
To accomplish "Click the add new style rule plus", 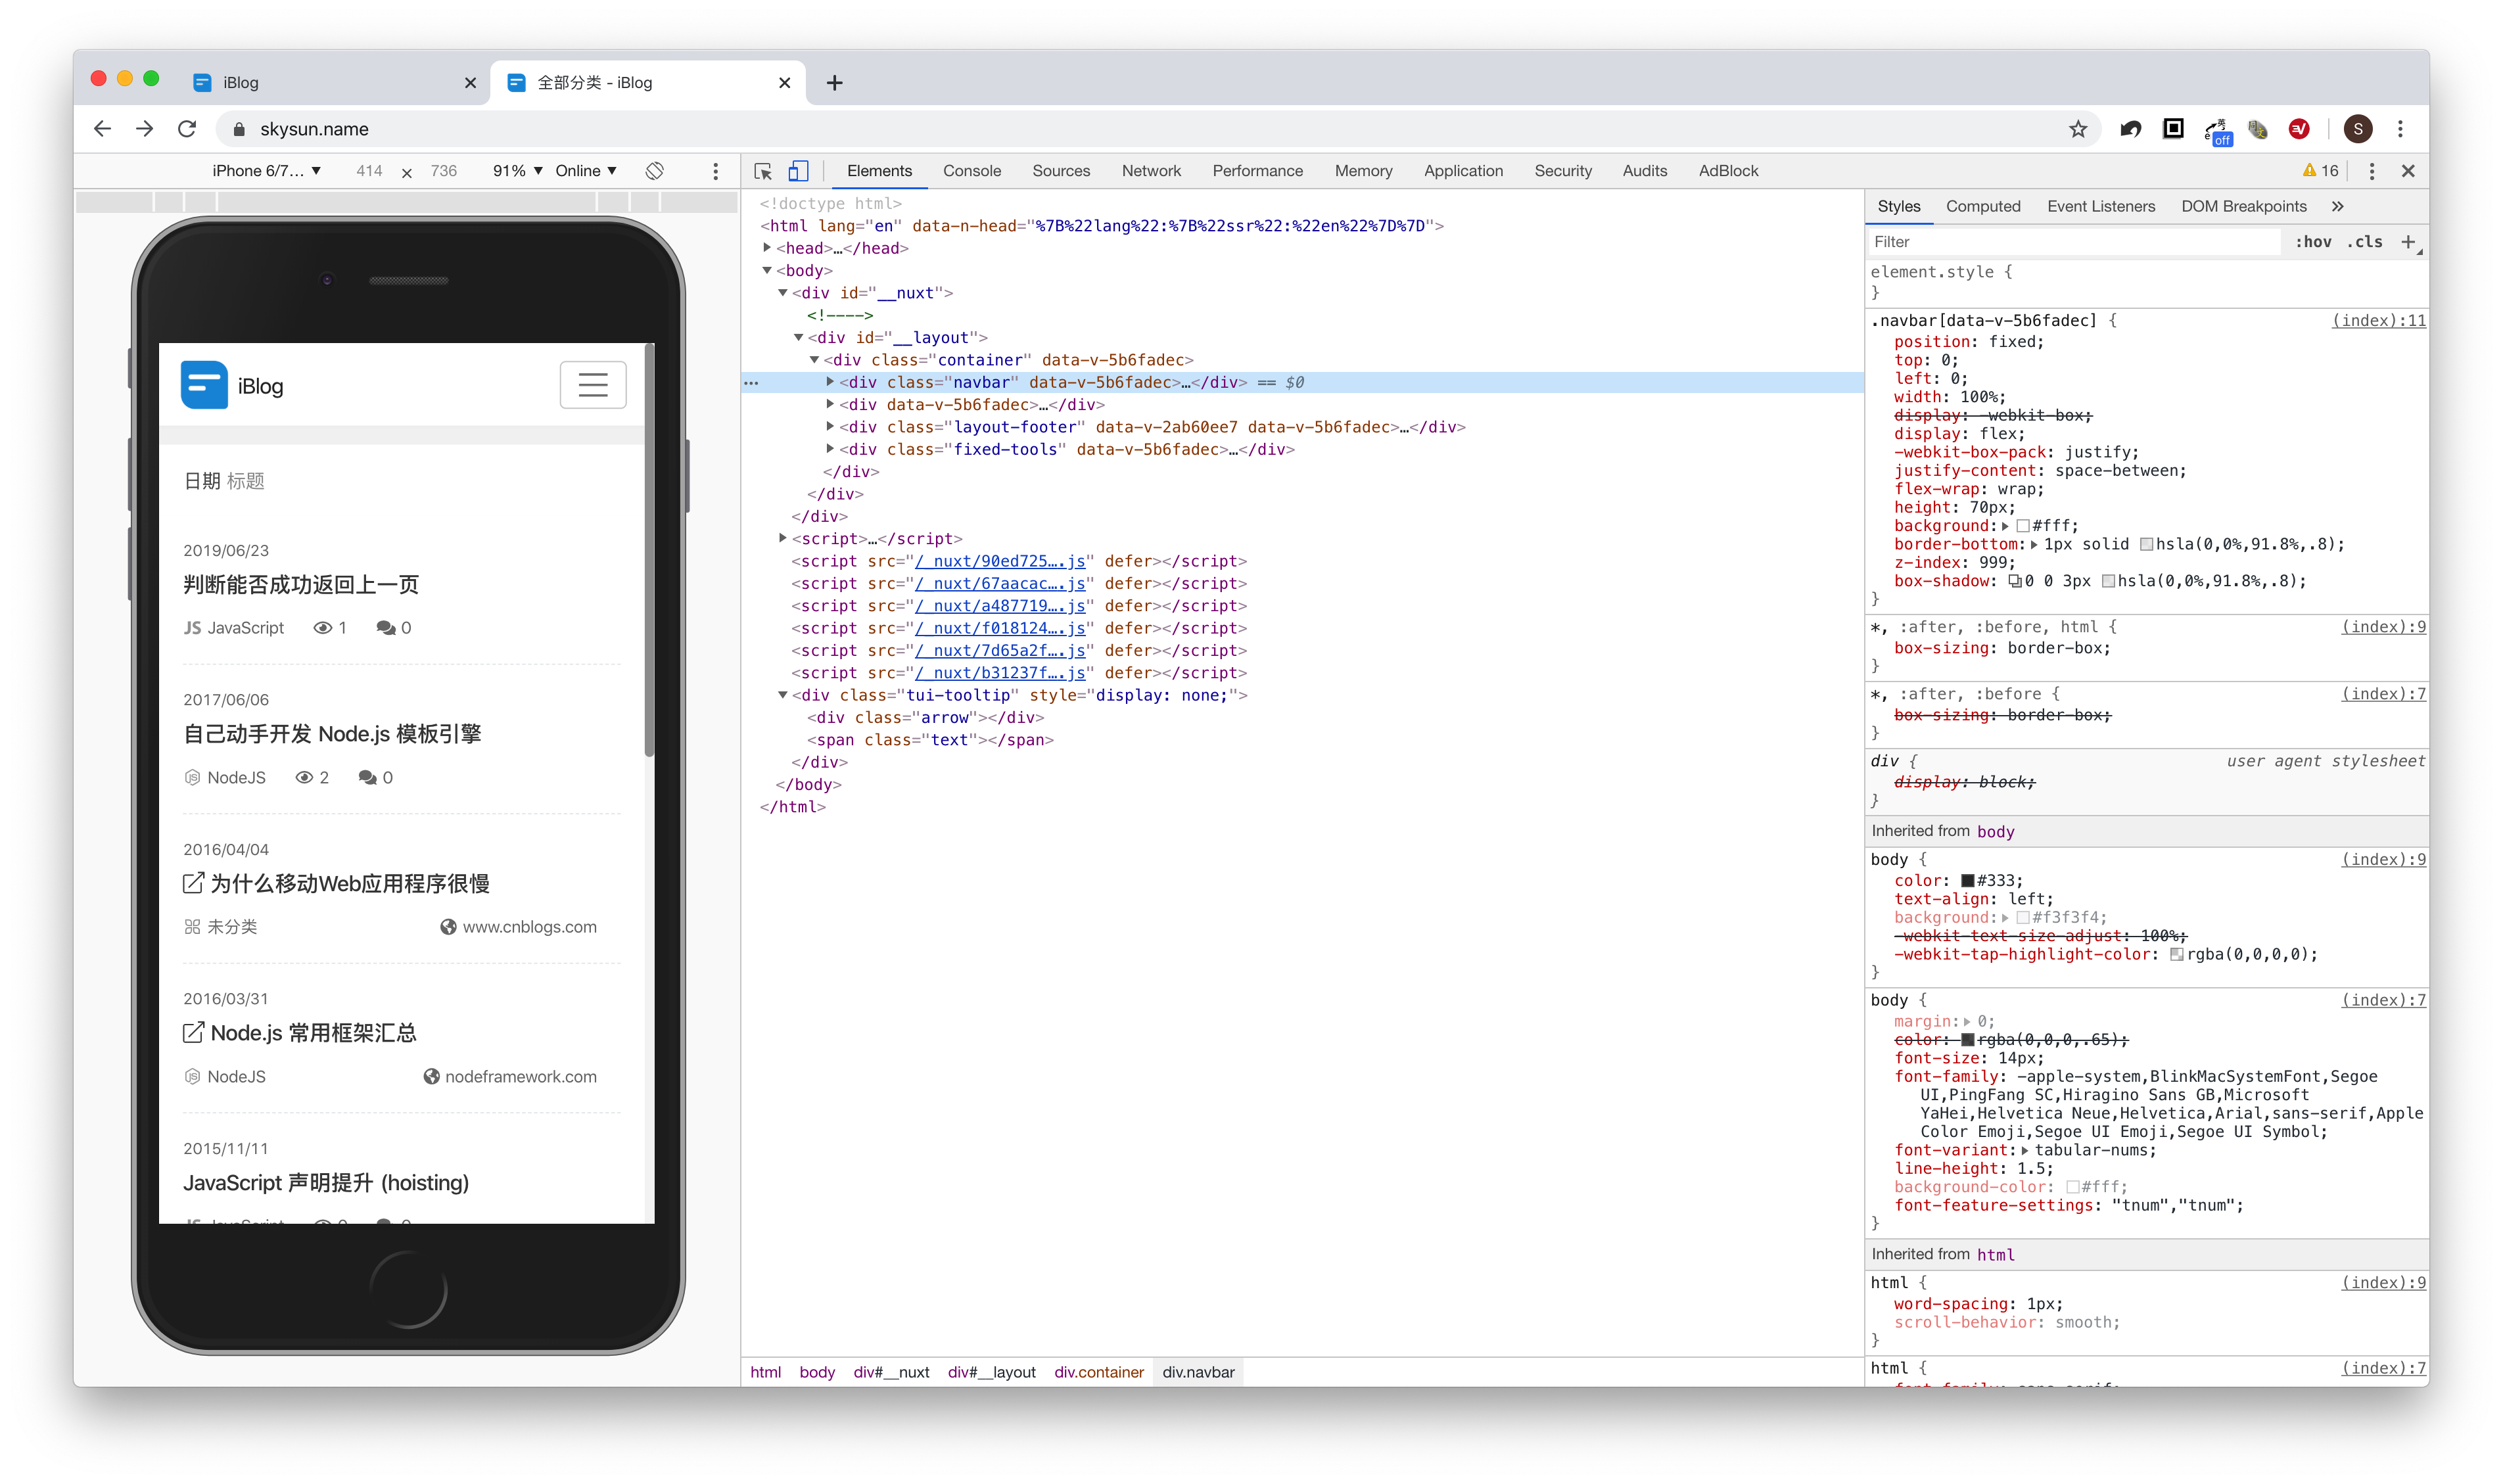I will tap(2408, 242).
